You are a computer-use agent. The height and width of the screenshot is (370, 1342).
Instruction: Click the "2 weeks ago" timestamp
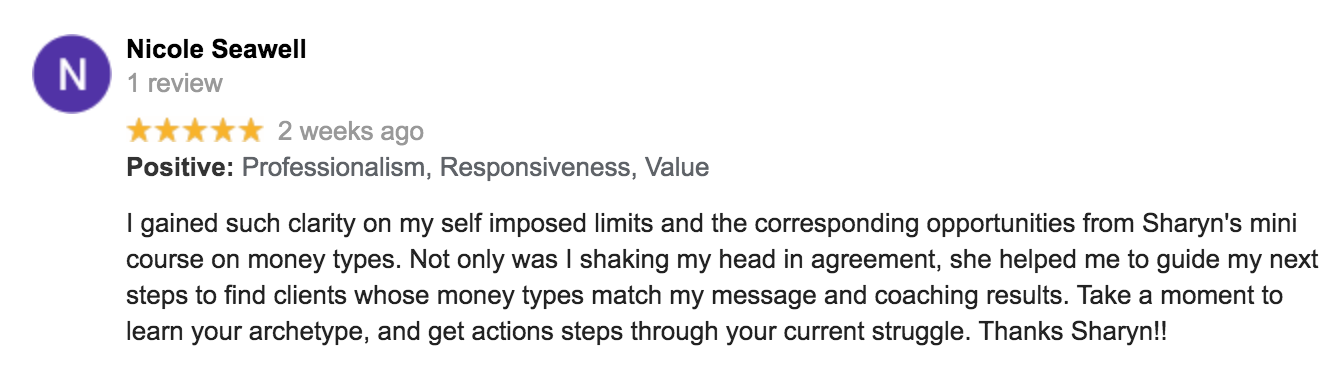[x=350, y=132]
